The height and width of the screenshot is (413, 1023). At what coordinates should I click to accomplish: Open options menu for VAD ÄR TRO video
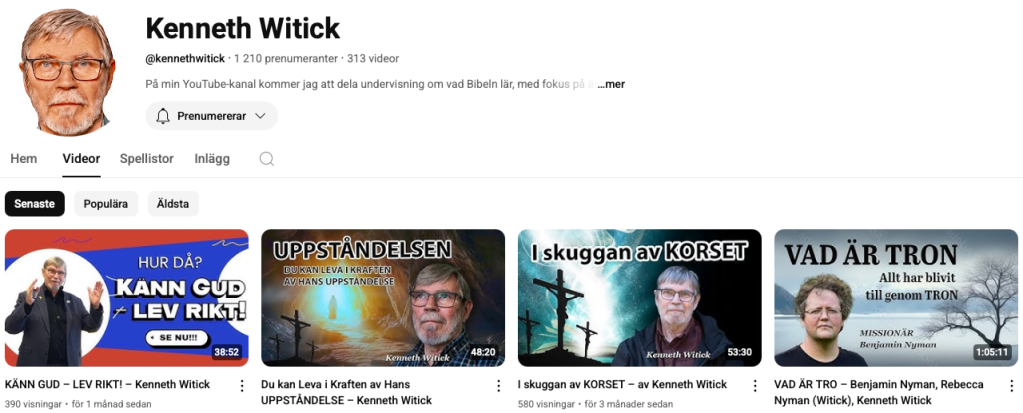1011,386
